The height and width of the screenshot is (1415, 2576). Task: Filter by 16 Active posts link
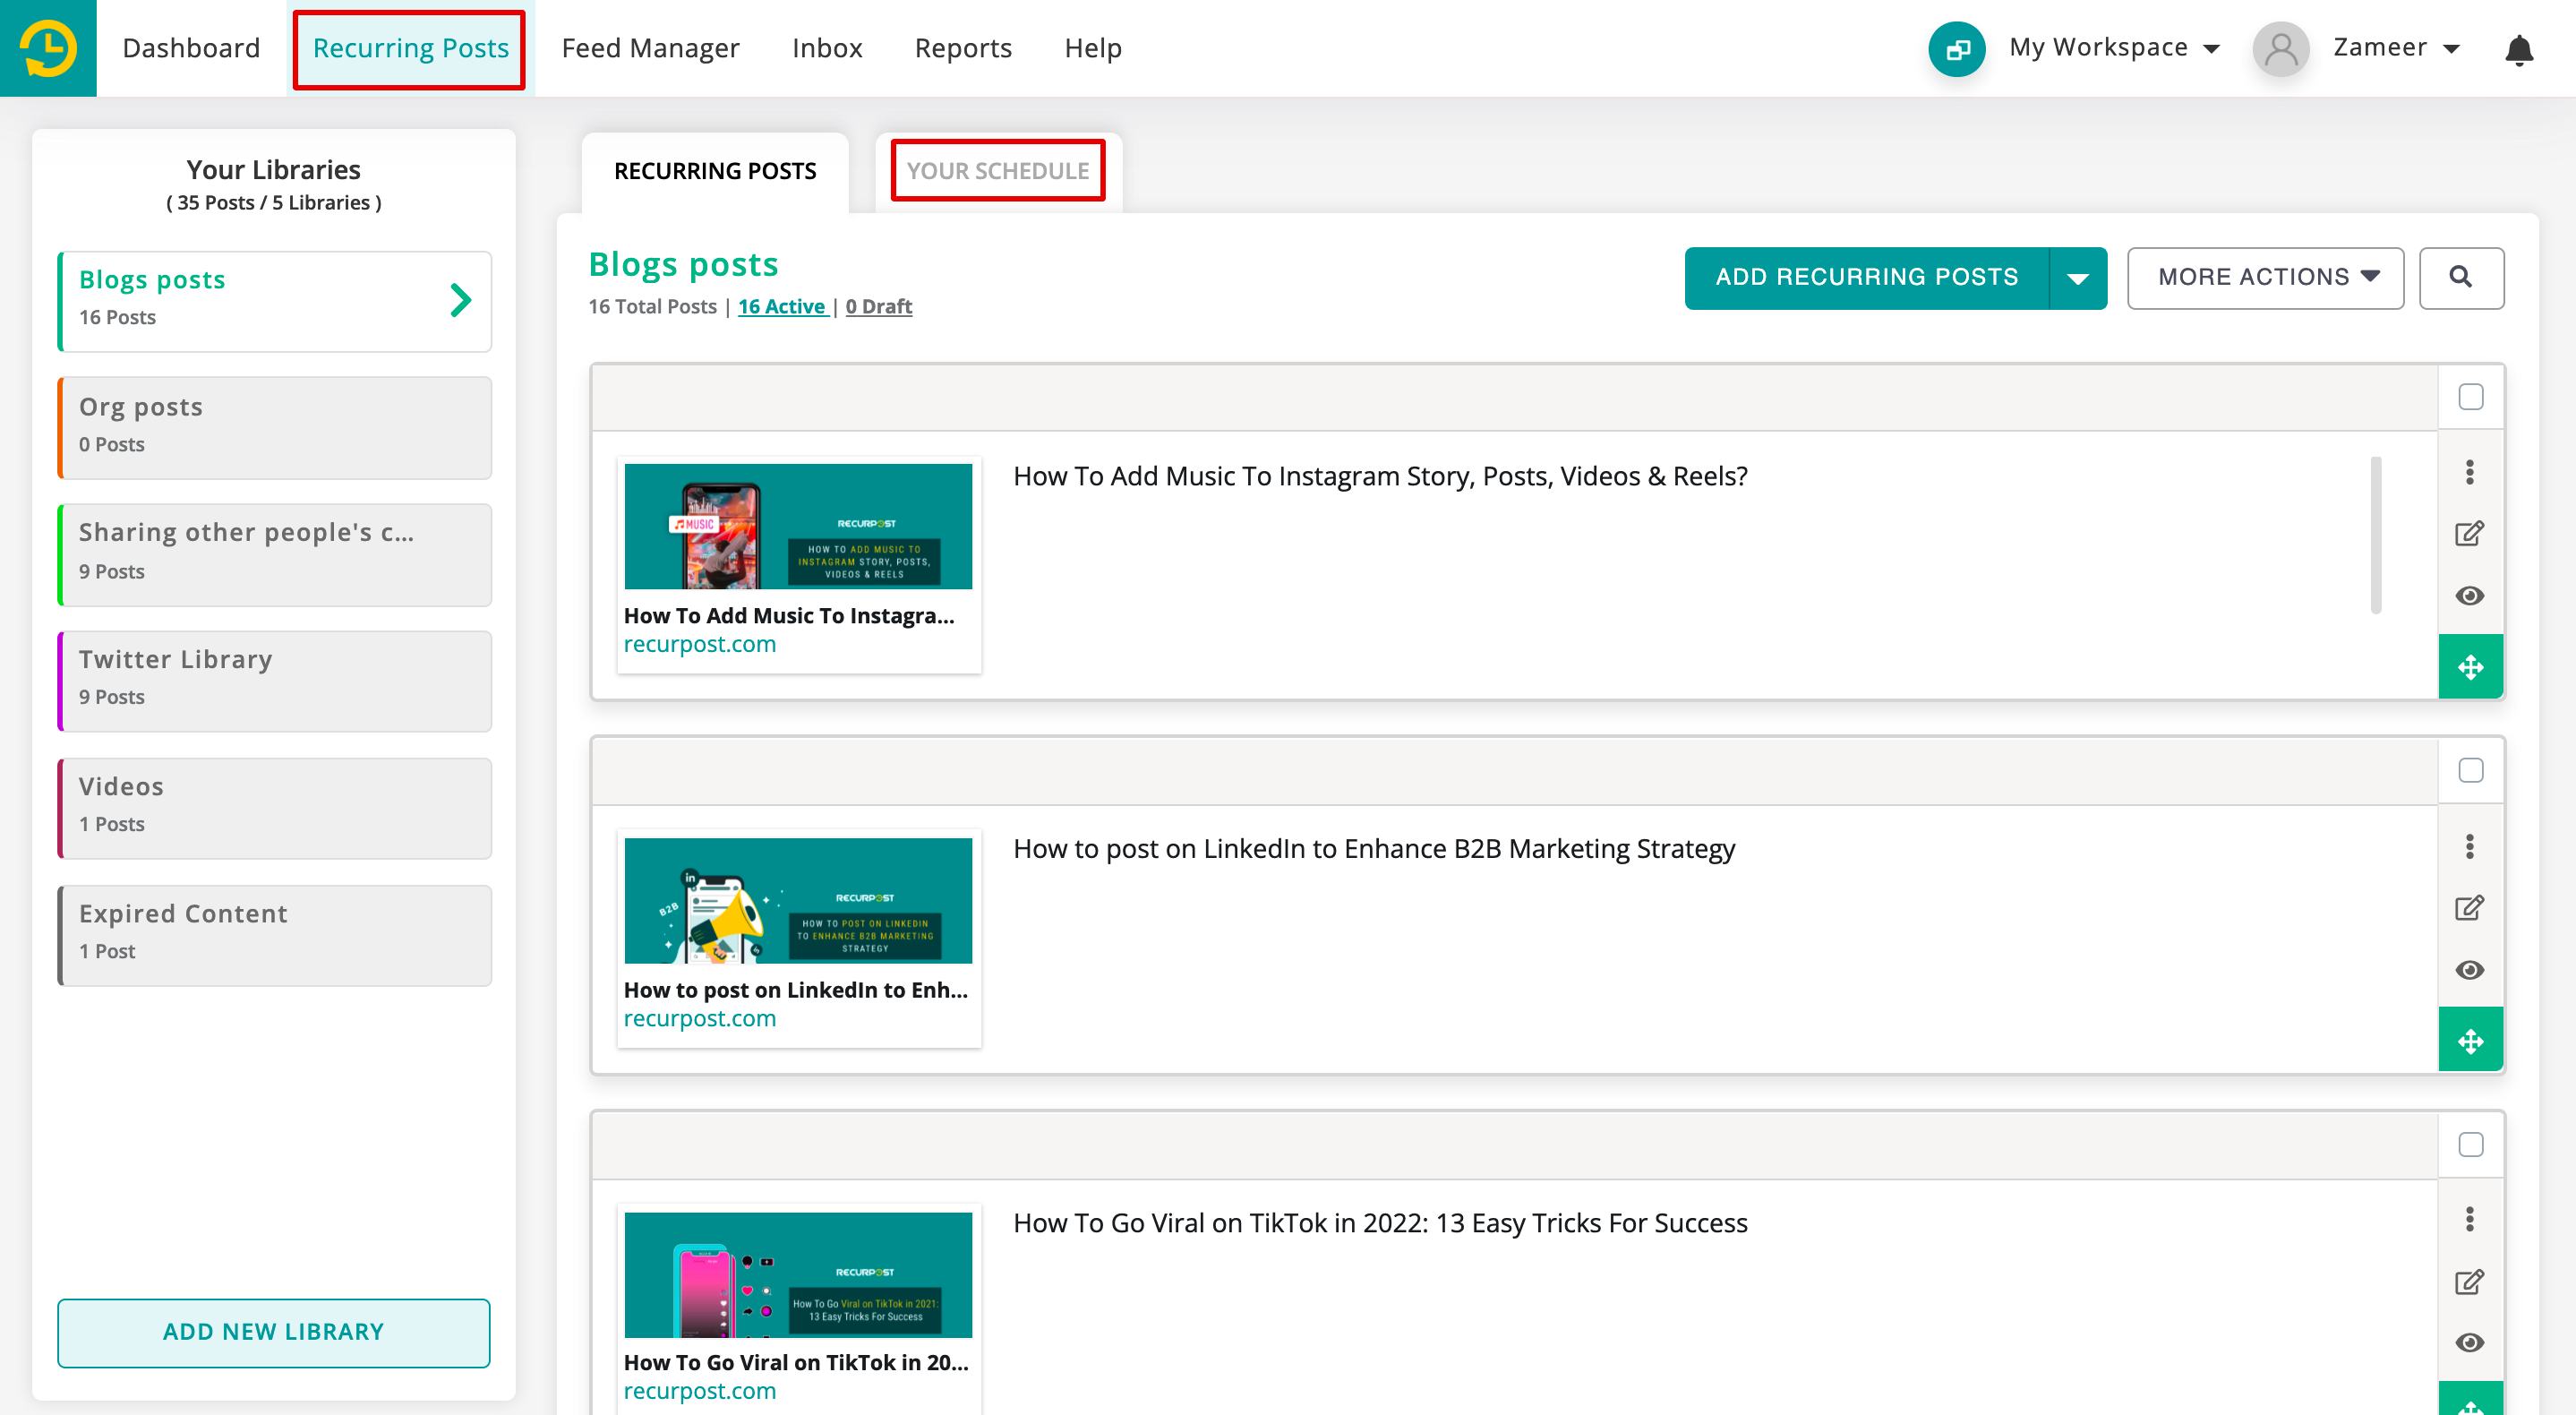[782, 306]
